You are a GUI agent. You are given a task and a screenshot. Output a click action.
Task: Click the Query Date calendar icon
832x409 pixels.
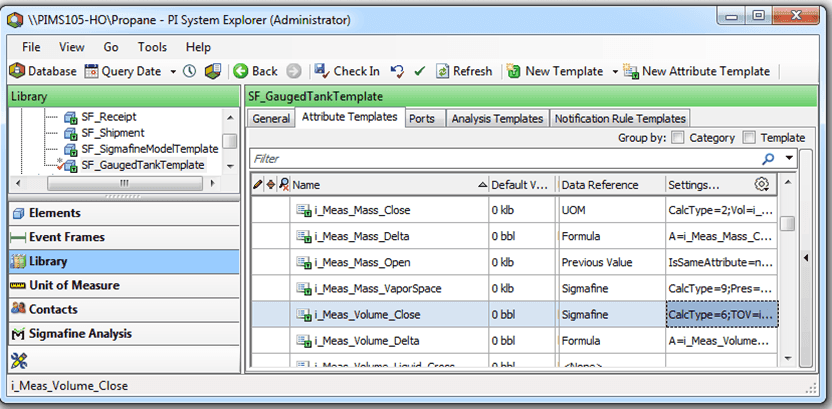[x=92, y=71]
